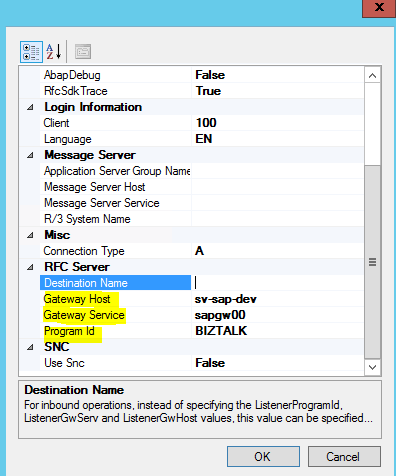
Task: Click the R/3 System Name value field
Action: (277, 219)
